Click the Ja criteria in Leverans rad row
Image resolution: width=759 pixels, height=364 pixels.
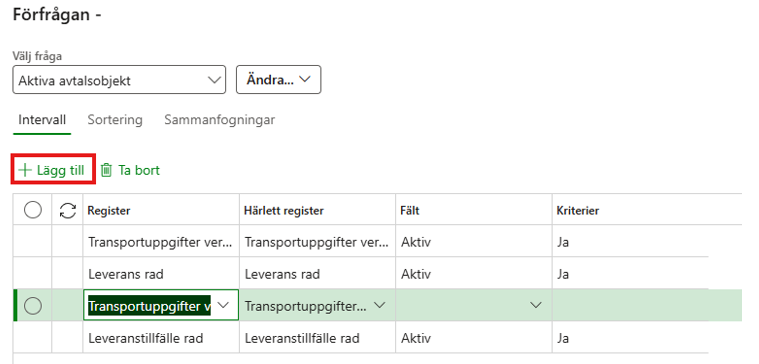pos(630,274)
